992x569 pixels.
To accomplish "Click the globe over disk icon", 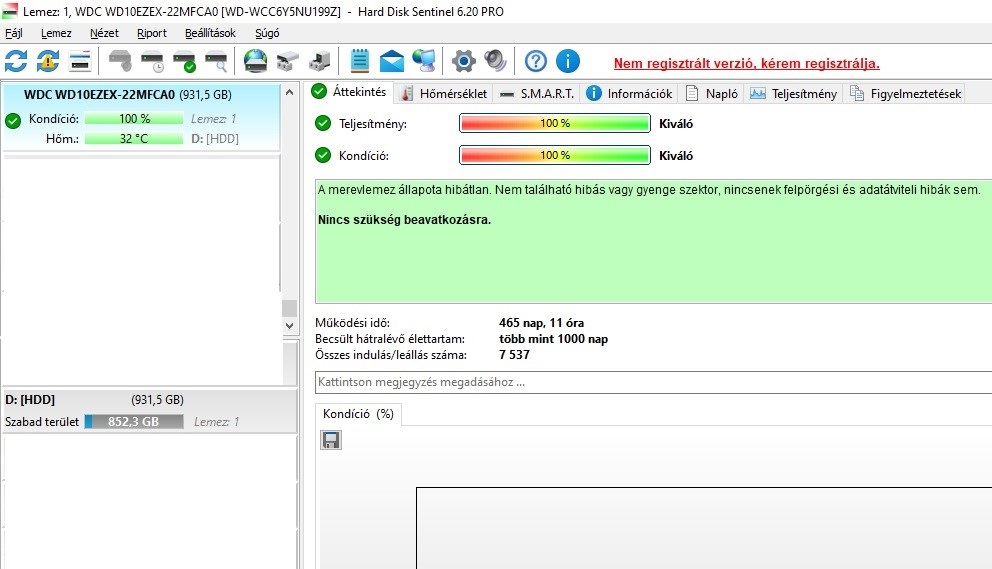I will [x=256, y=61].
